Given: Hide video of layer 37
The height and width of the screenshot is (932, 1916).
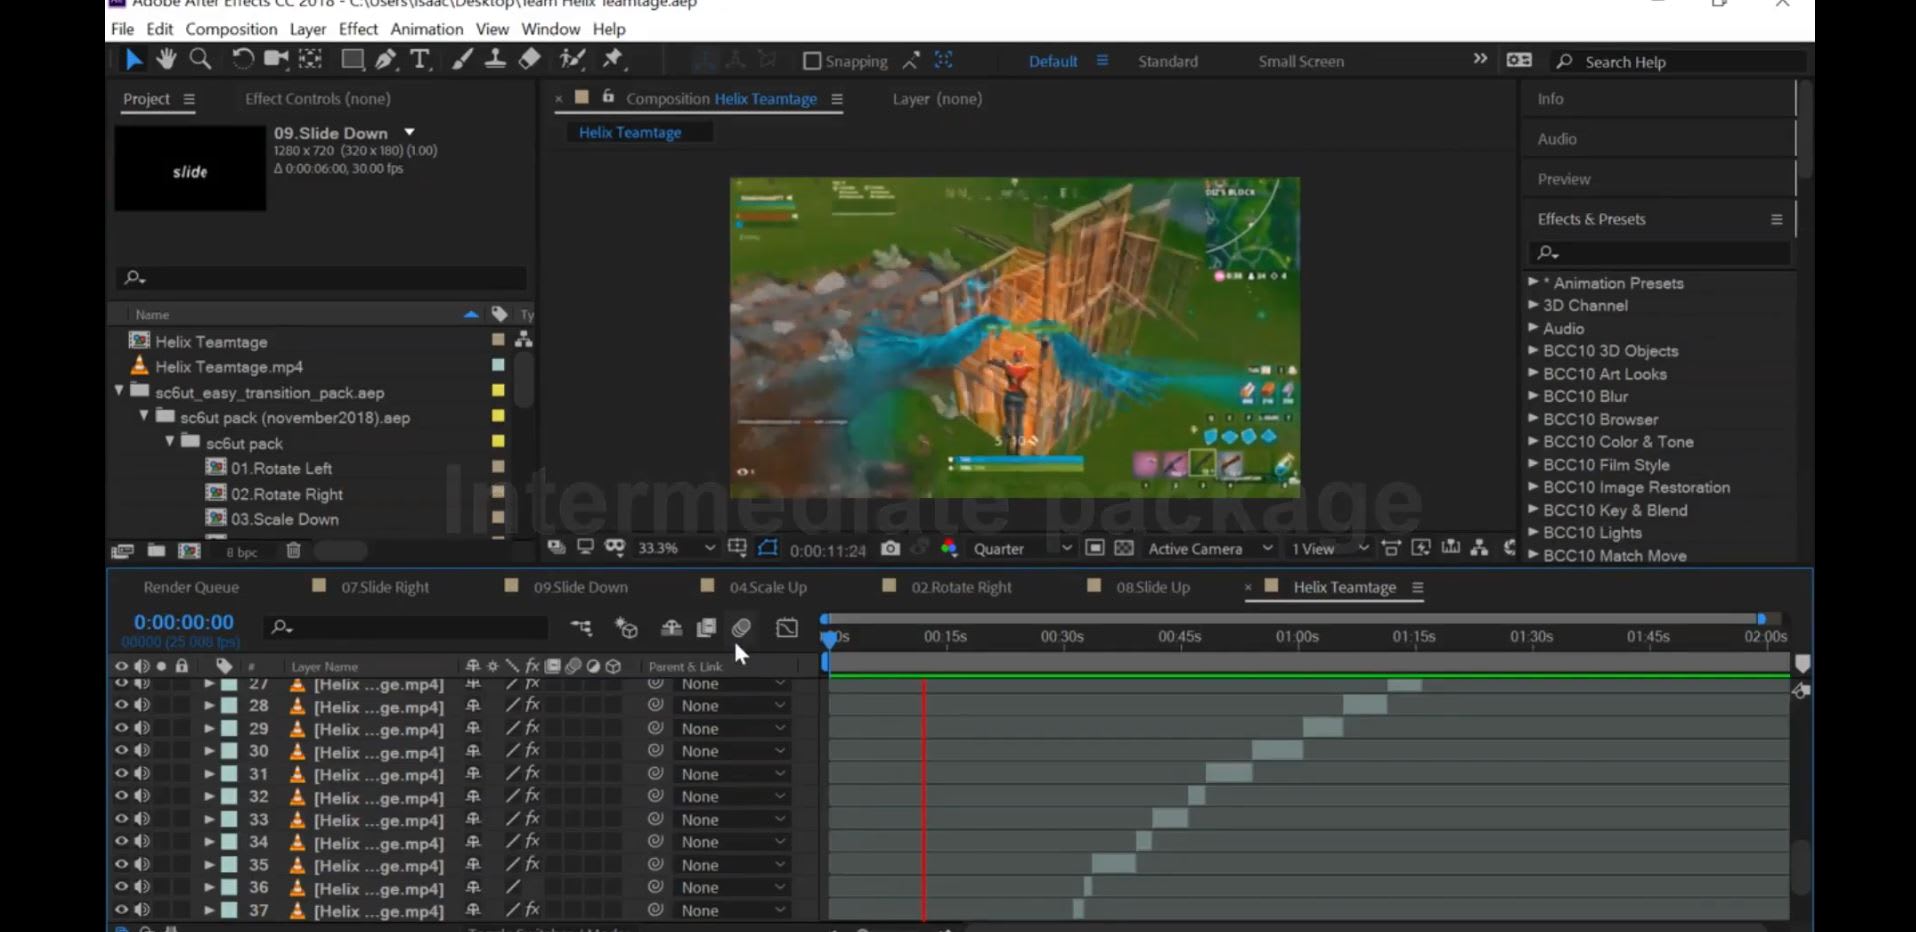Looking at the screenshot, I should [121, 910].
